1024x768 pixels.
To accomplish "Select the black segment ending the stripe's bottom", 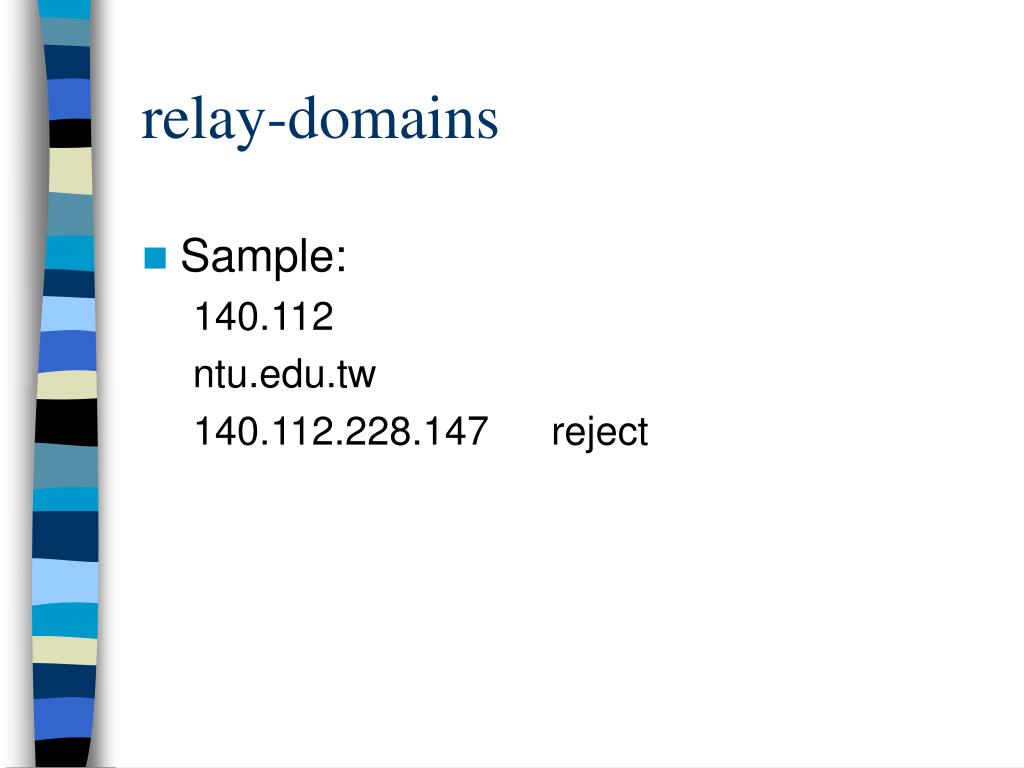I will pos(63,753).
